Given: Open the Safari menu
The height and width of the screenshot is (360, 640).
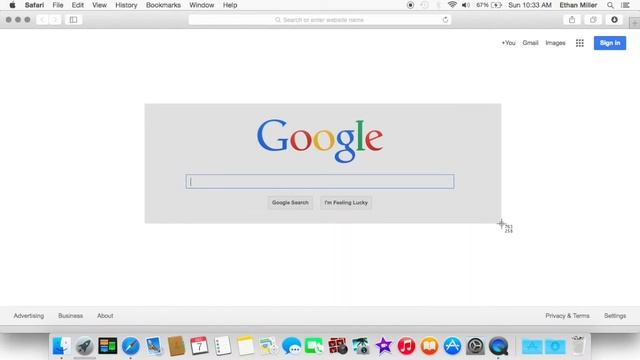Looking at the screenshot, I should coord(34,5).
